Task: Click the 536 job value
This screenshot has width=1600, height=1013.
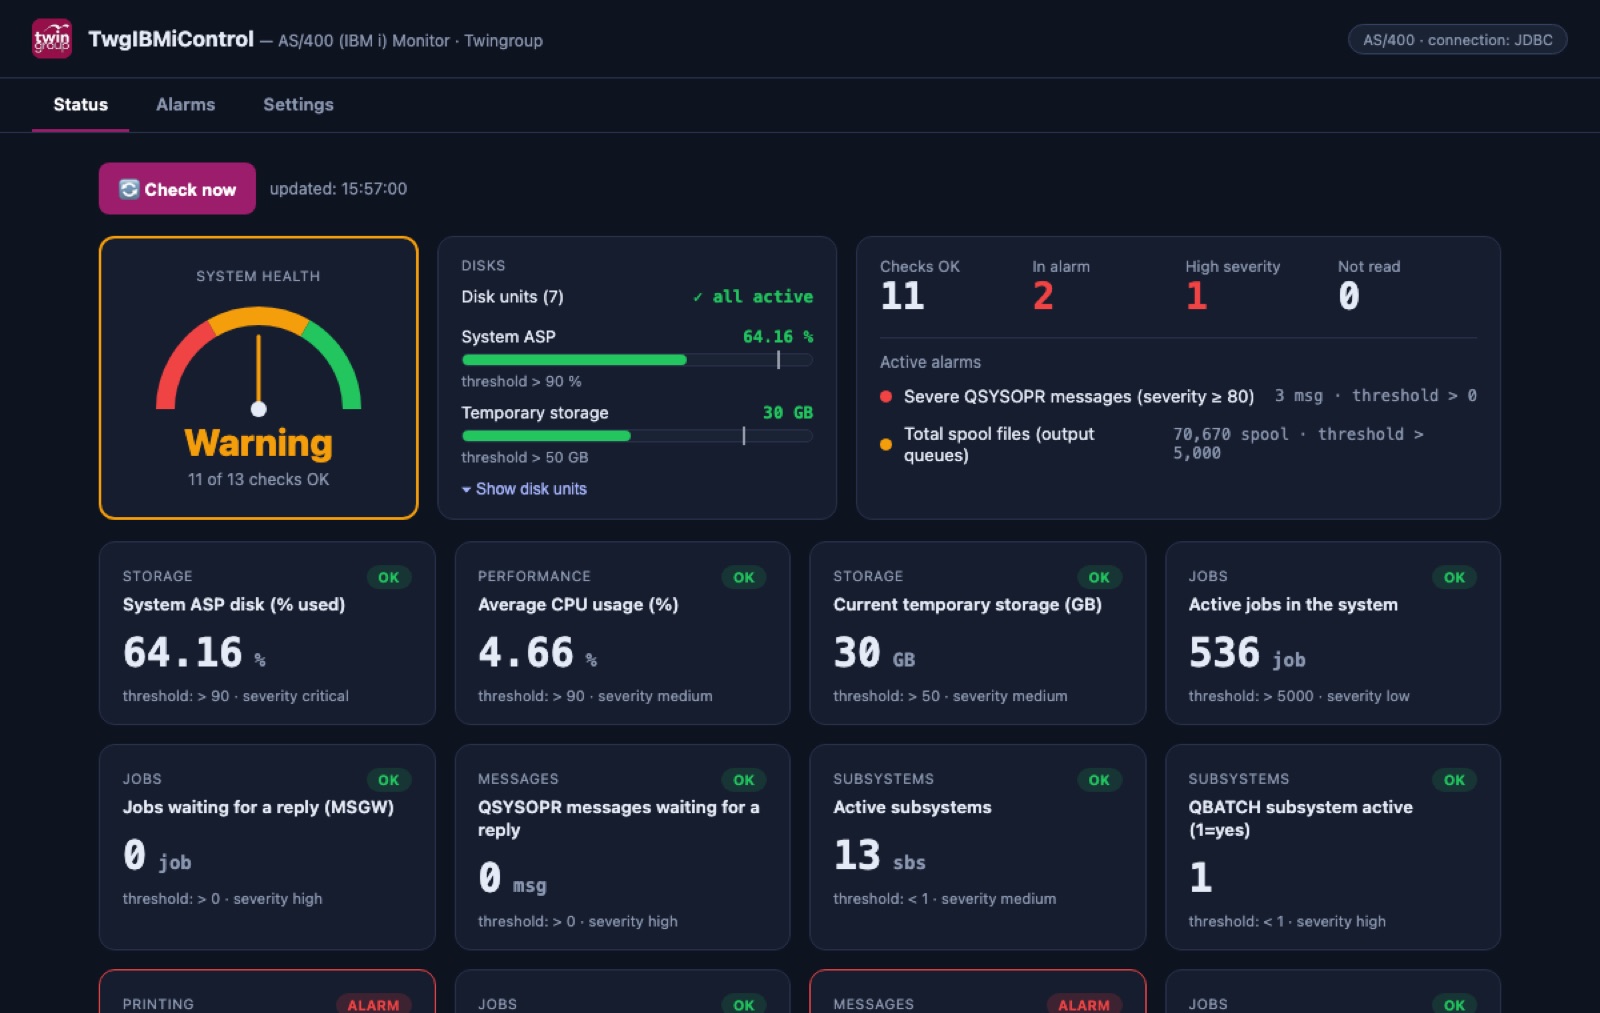Action: tap(1247, 654)
